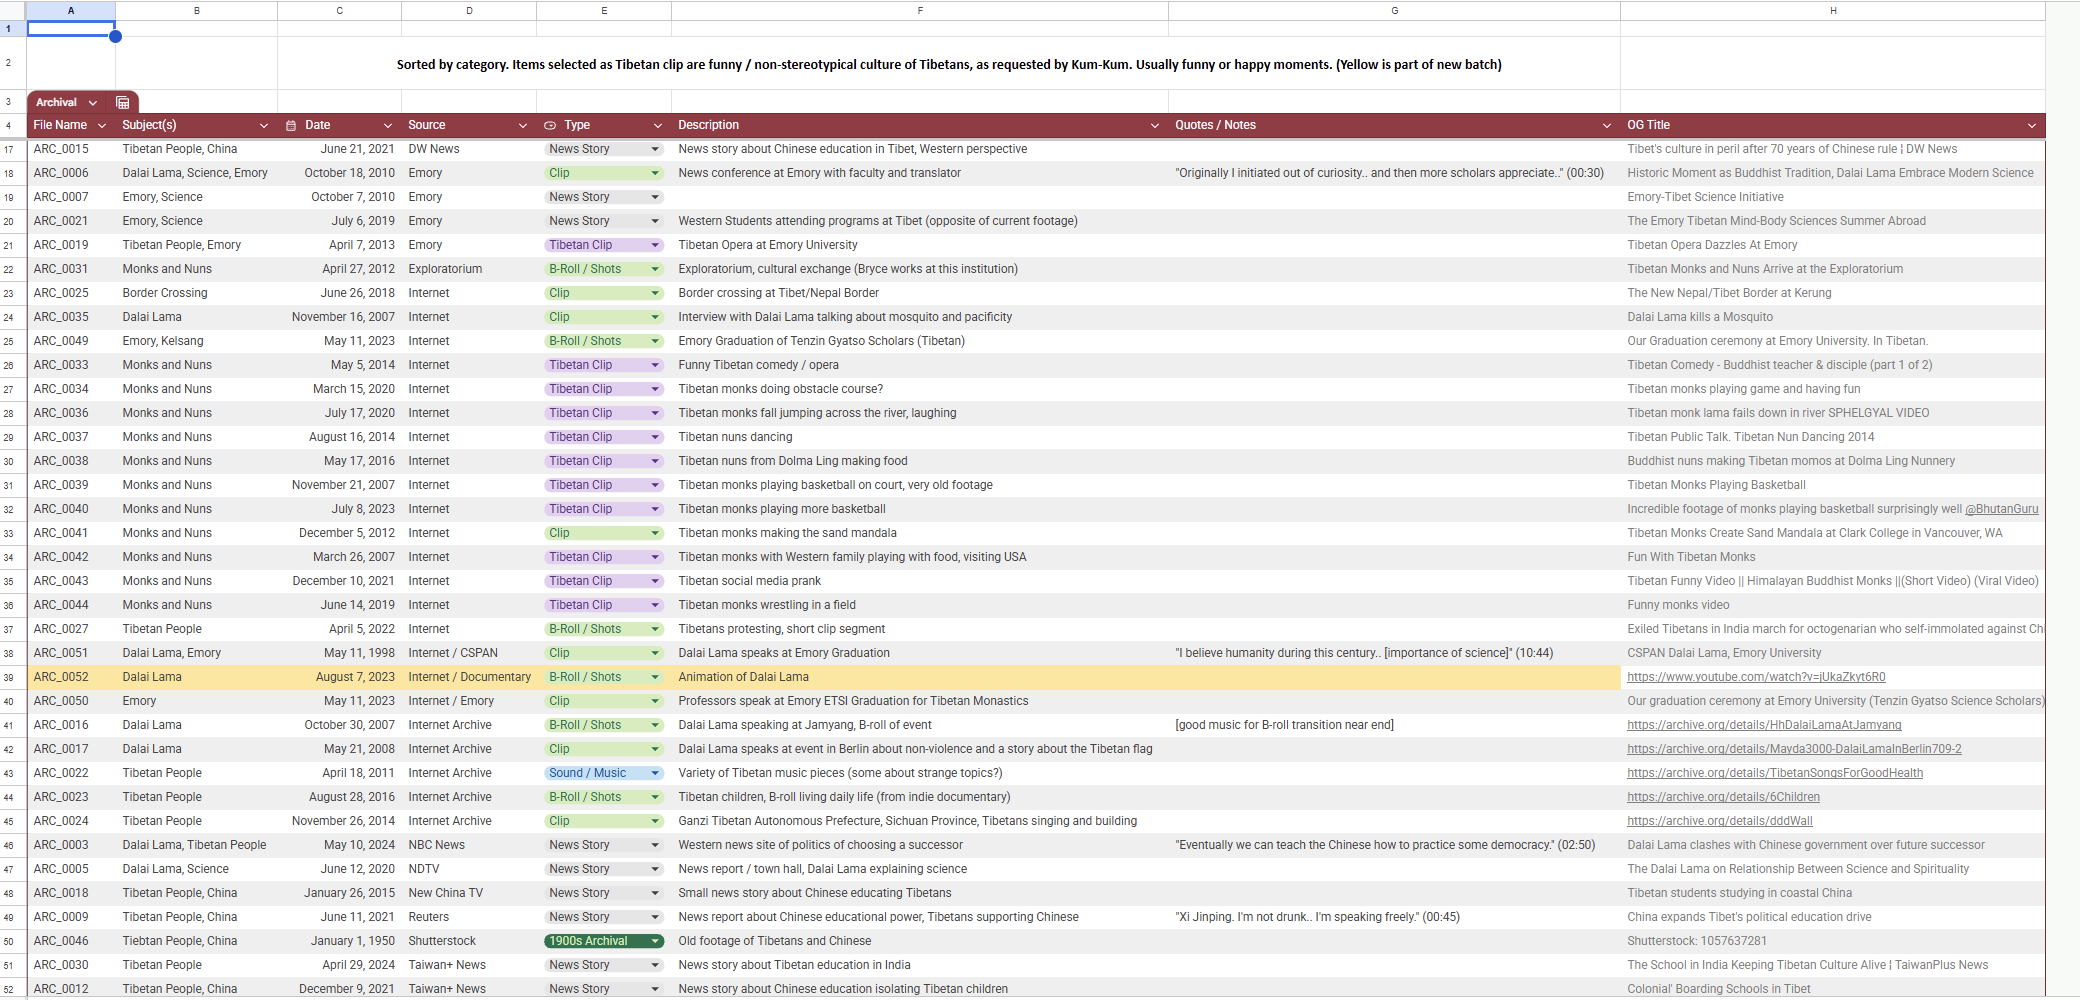This screenshot has width=2080, height=1000.
Task: Open the Mayda3000-DalaiLamaInBerlin archive.org link
Action: (x=1794, y=749)
